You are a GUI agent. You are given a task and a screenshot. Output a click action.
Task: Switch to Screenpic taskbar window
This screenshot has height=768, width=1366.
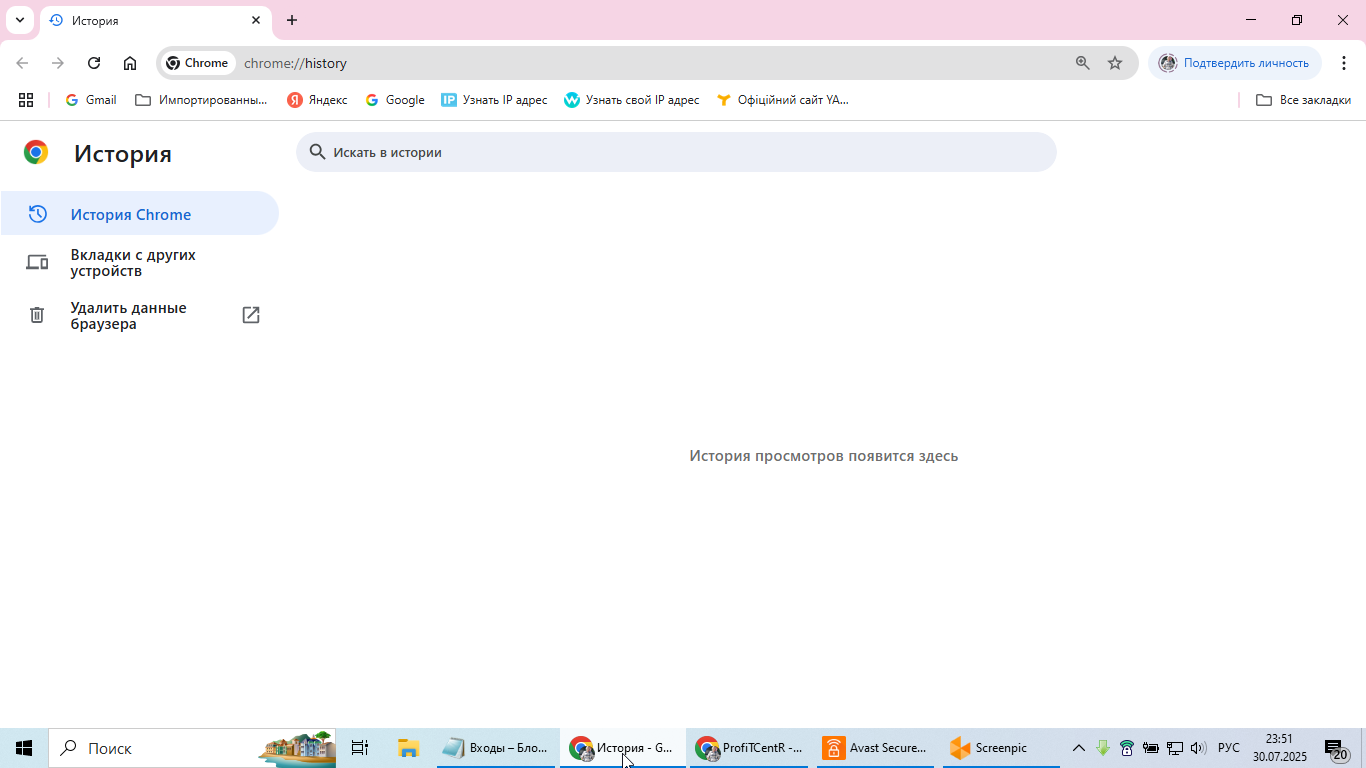click(x=1001, y=748)
